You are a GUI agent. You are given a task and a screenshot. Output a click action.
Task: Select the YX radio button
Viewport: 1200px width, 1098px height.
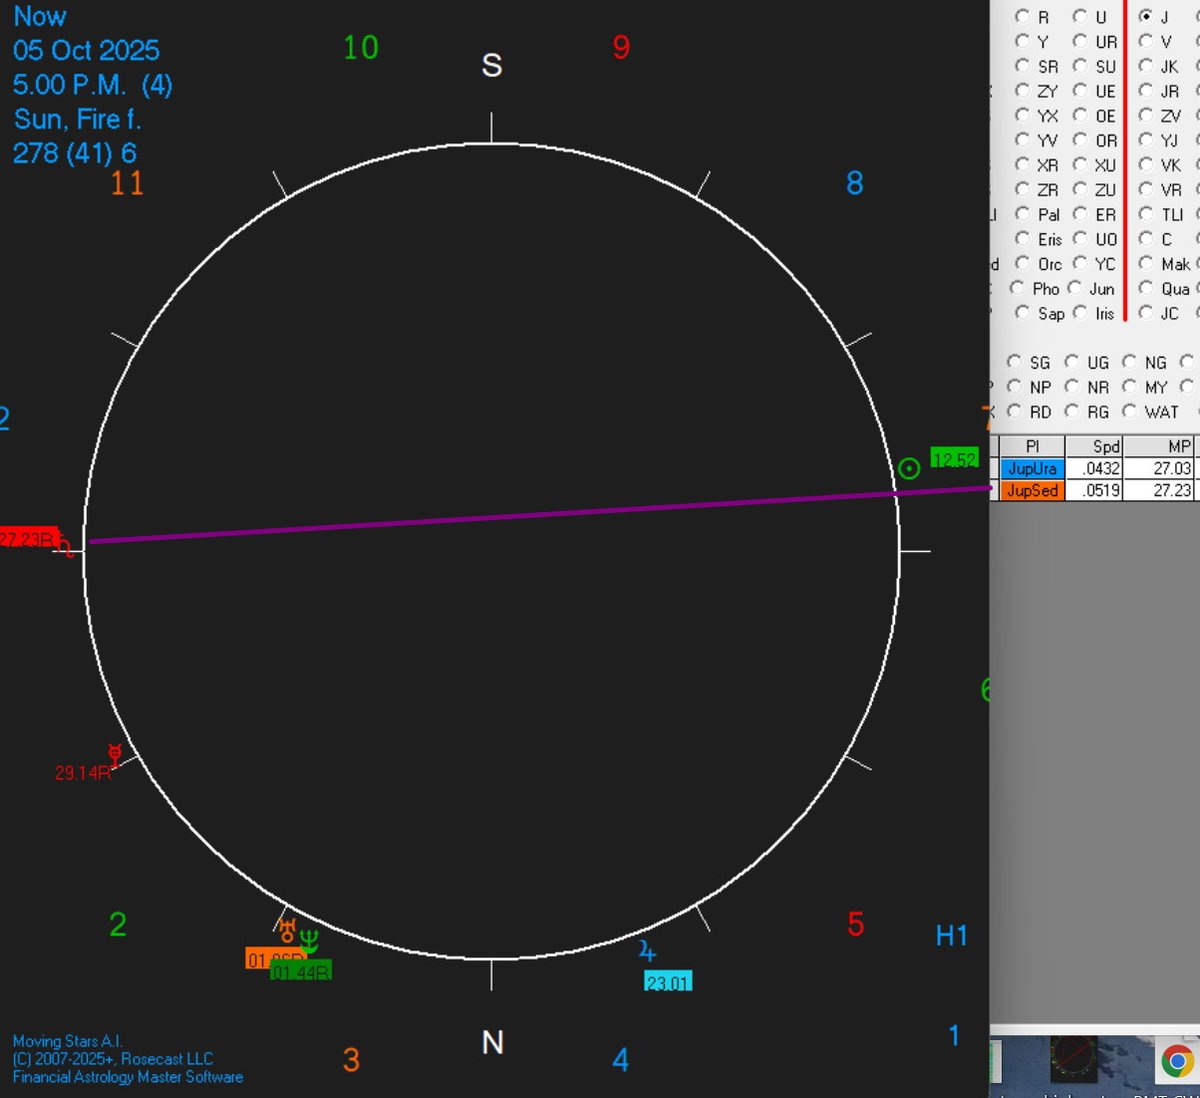point(1022,115)
